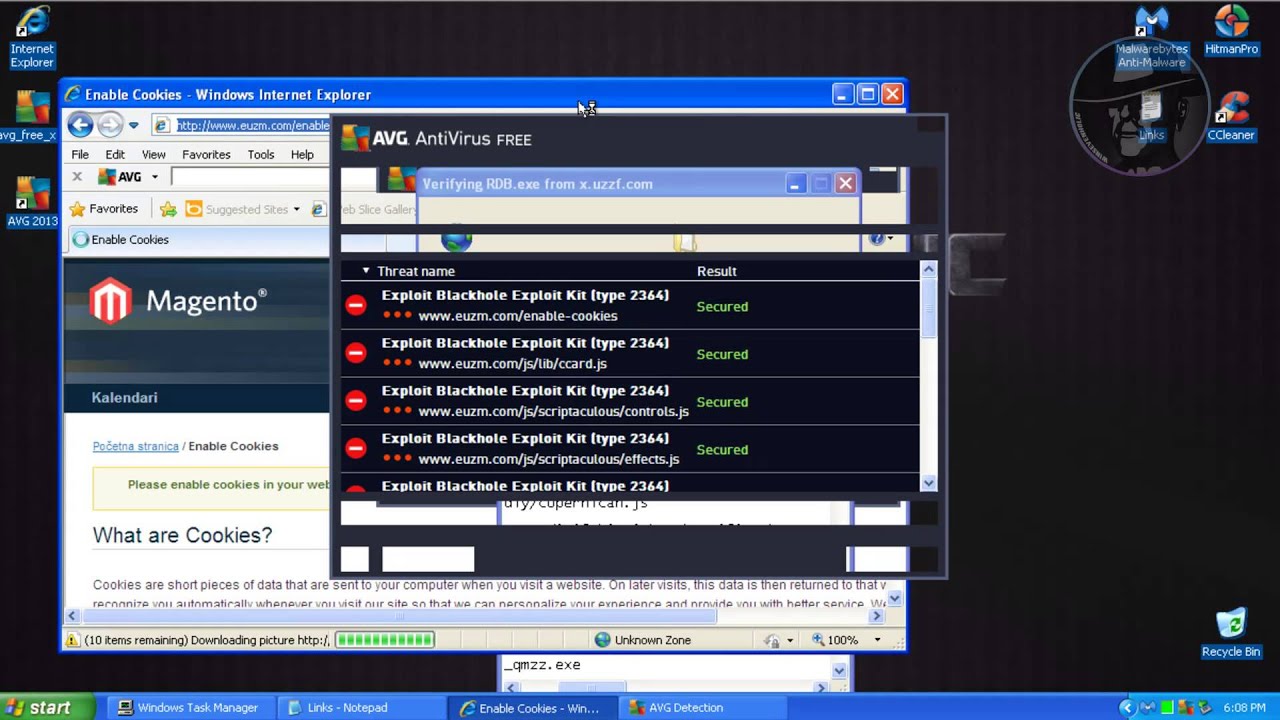The image size is (1280, 720).
Task: Select the www.euzm.com/js/lib/ccard.js threat row
Action: [630, 354]
